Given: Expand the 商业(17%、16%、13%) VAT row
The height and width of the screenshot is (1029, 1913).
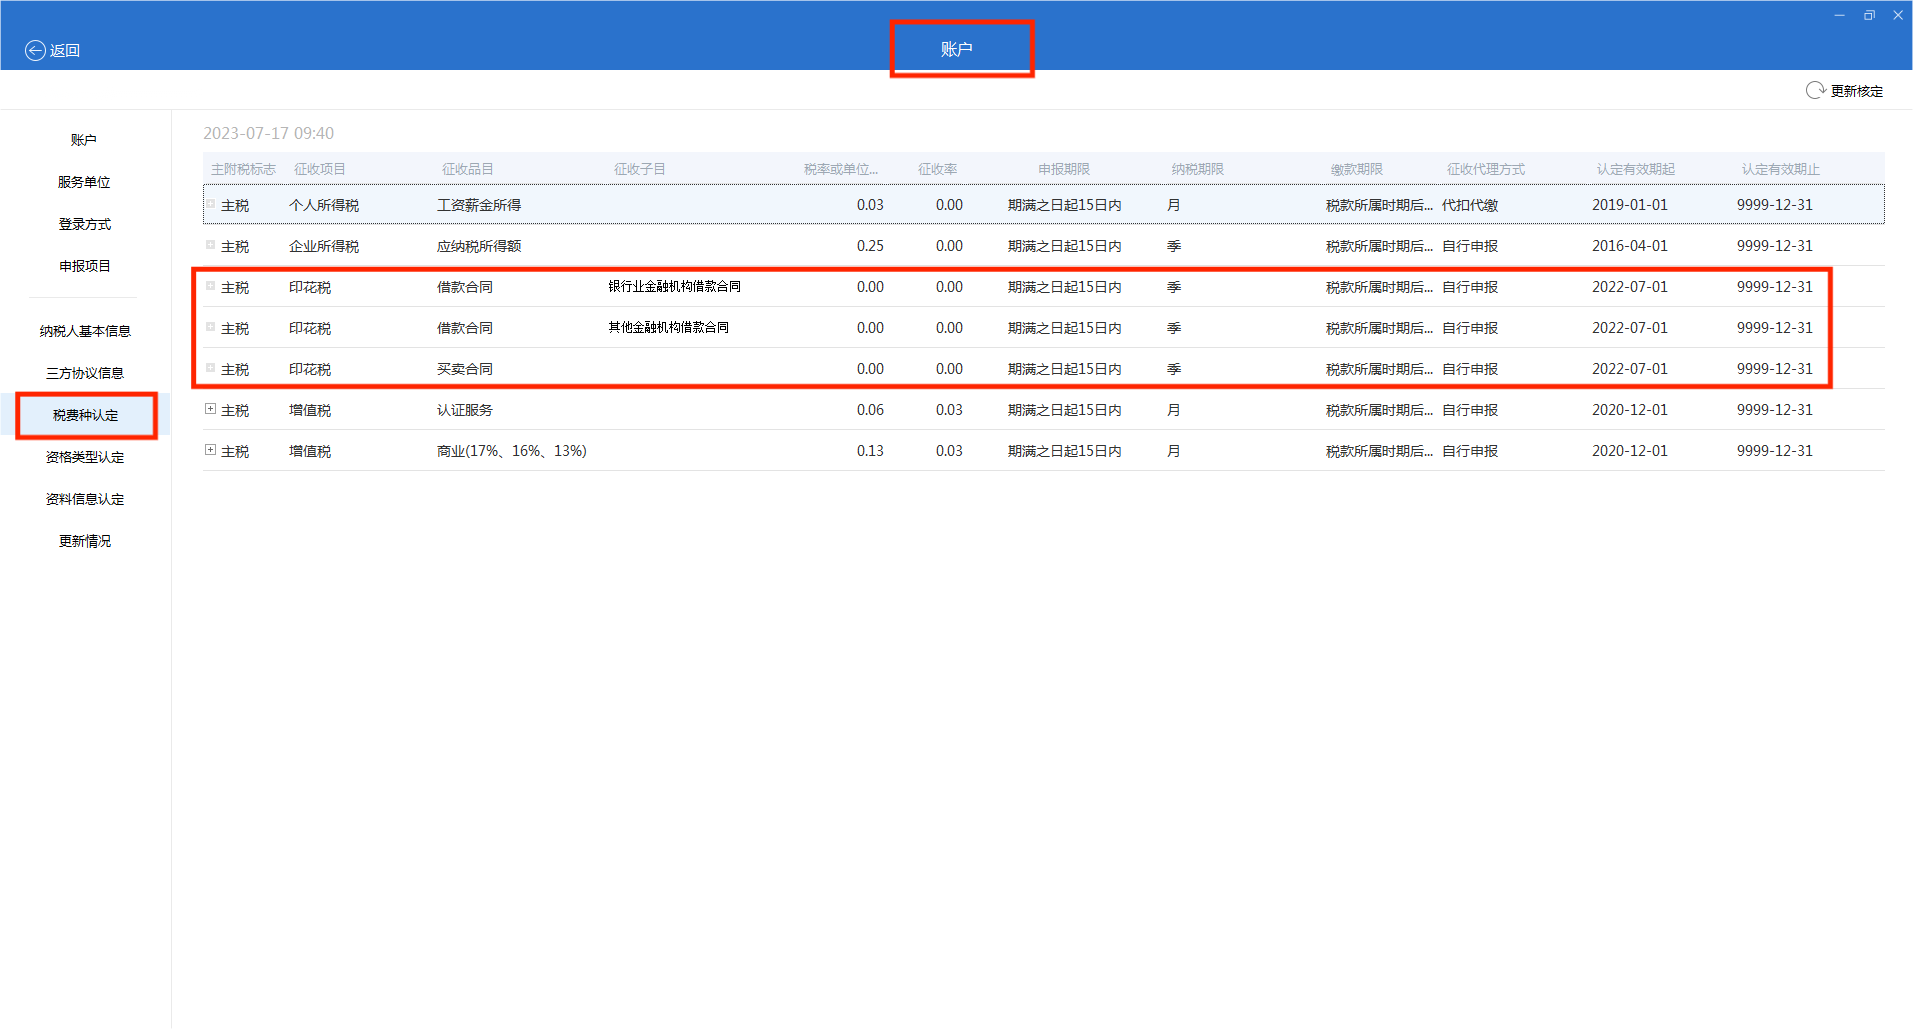Looking at the screenshot, I should pyautogui.click(x=210, y=450).
